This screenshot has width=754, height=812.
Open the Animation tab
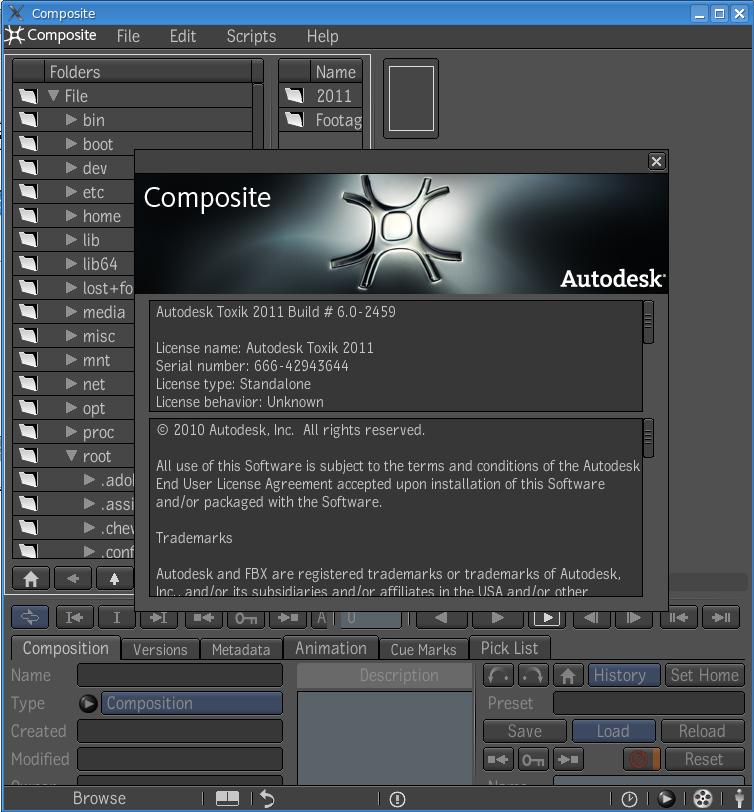(330, 648)
